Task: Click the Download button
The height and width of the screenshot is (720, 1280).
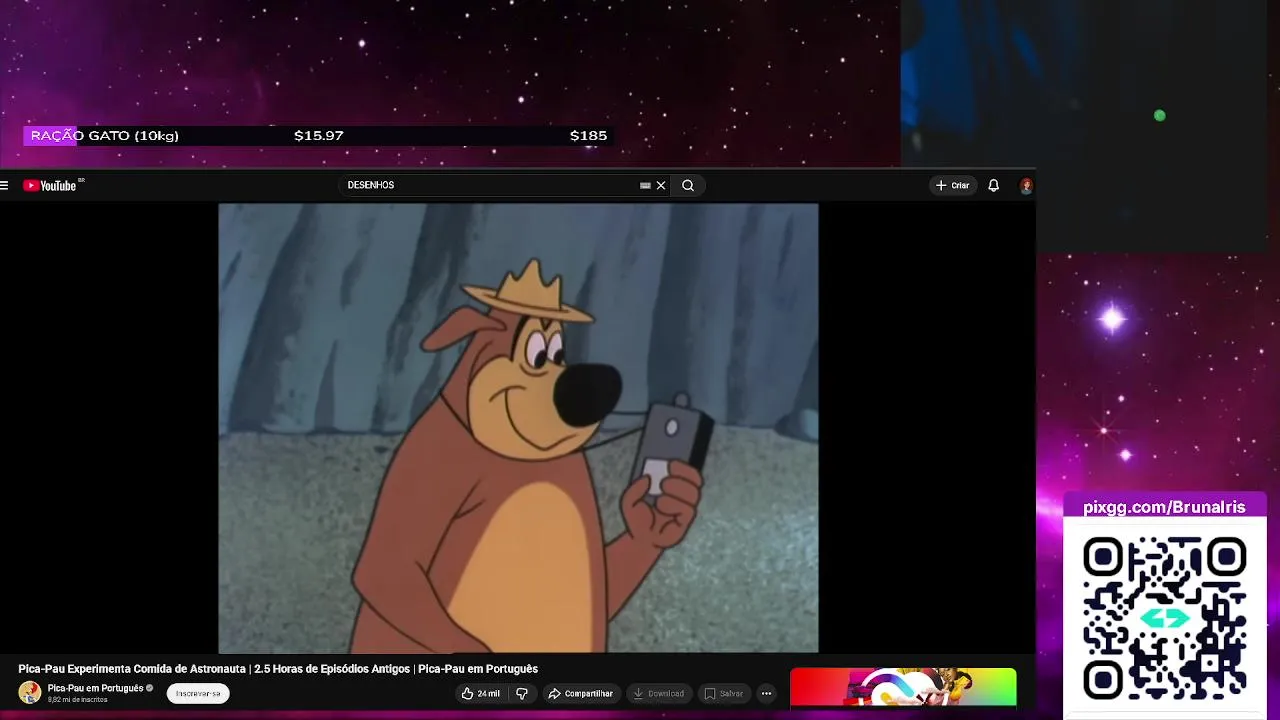Action: (x=659, y=693)
